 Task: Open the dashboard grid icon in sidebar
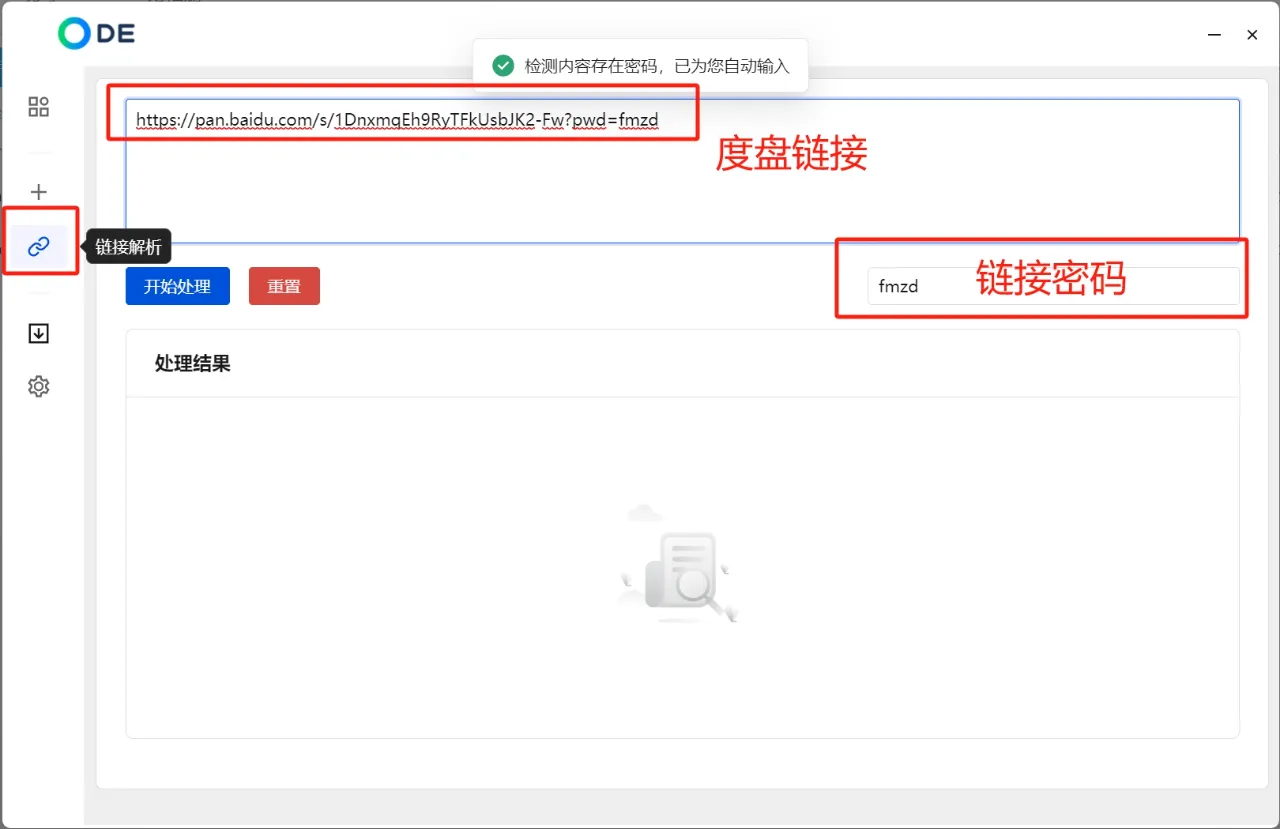coord(38,107)
